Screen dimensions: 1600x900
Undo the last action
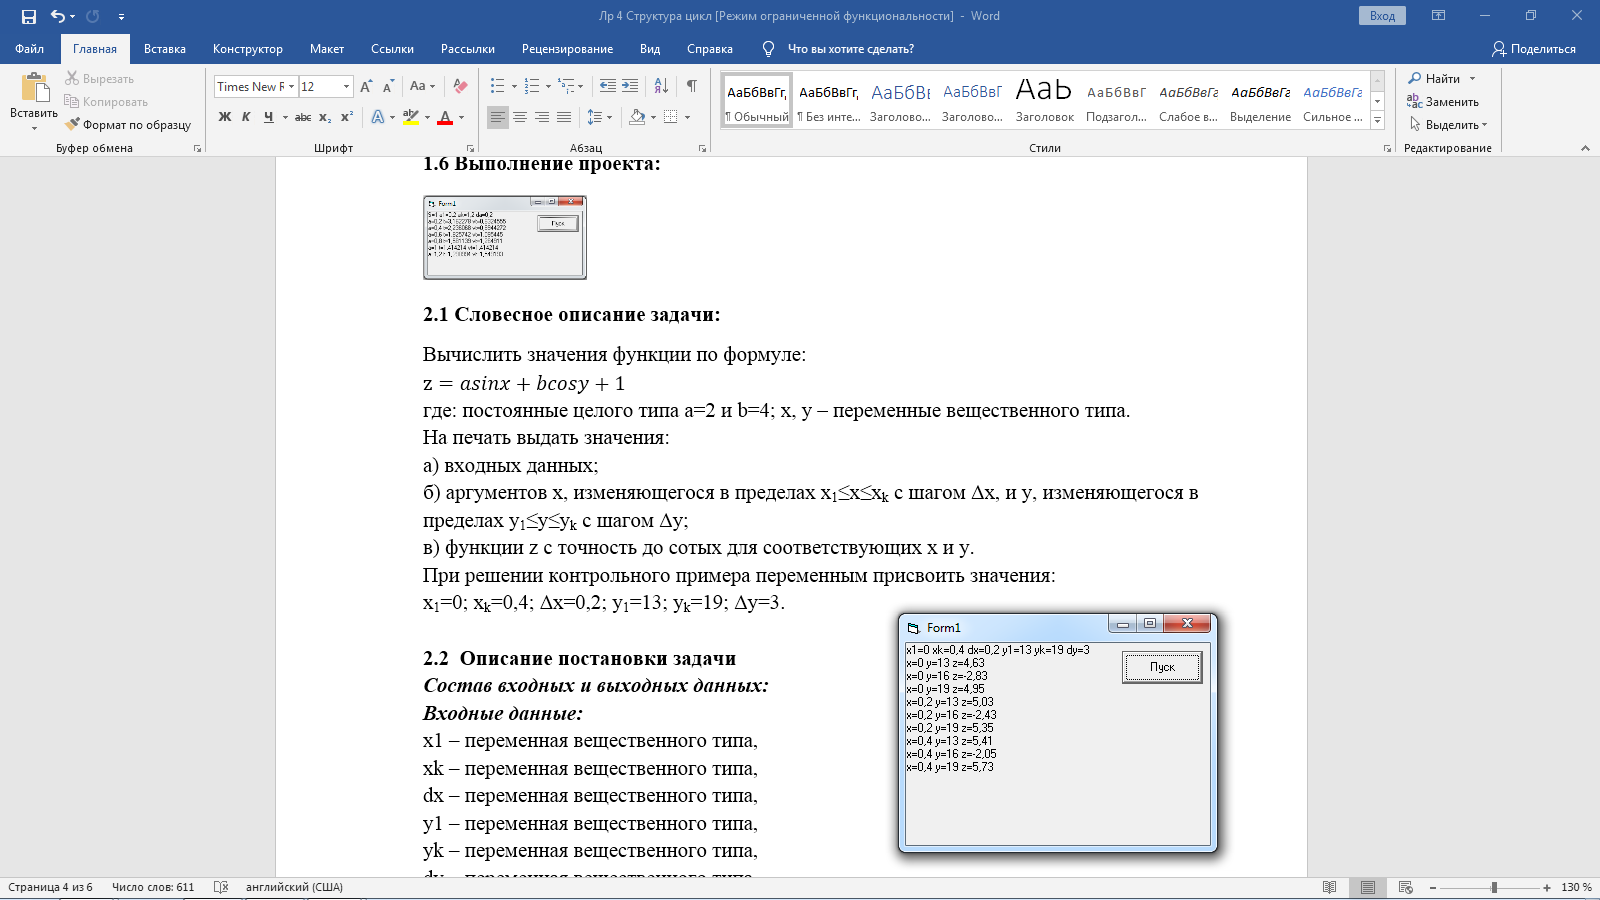click(58, 16)
